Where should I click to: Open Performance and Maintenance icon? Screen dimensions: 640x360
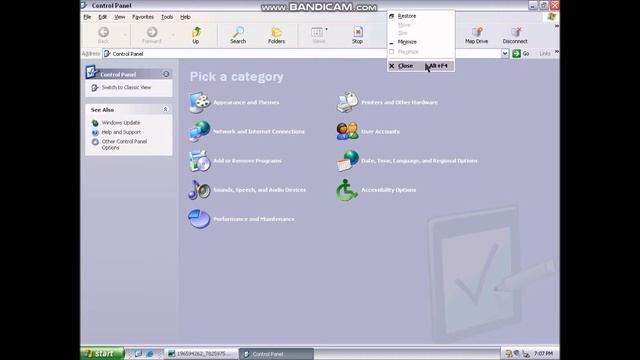click(x=199, y=219)
